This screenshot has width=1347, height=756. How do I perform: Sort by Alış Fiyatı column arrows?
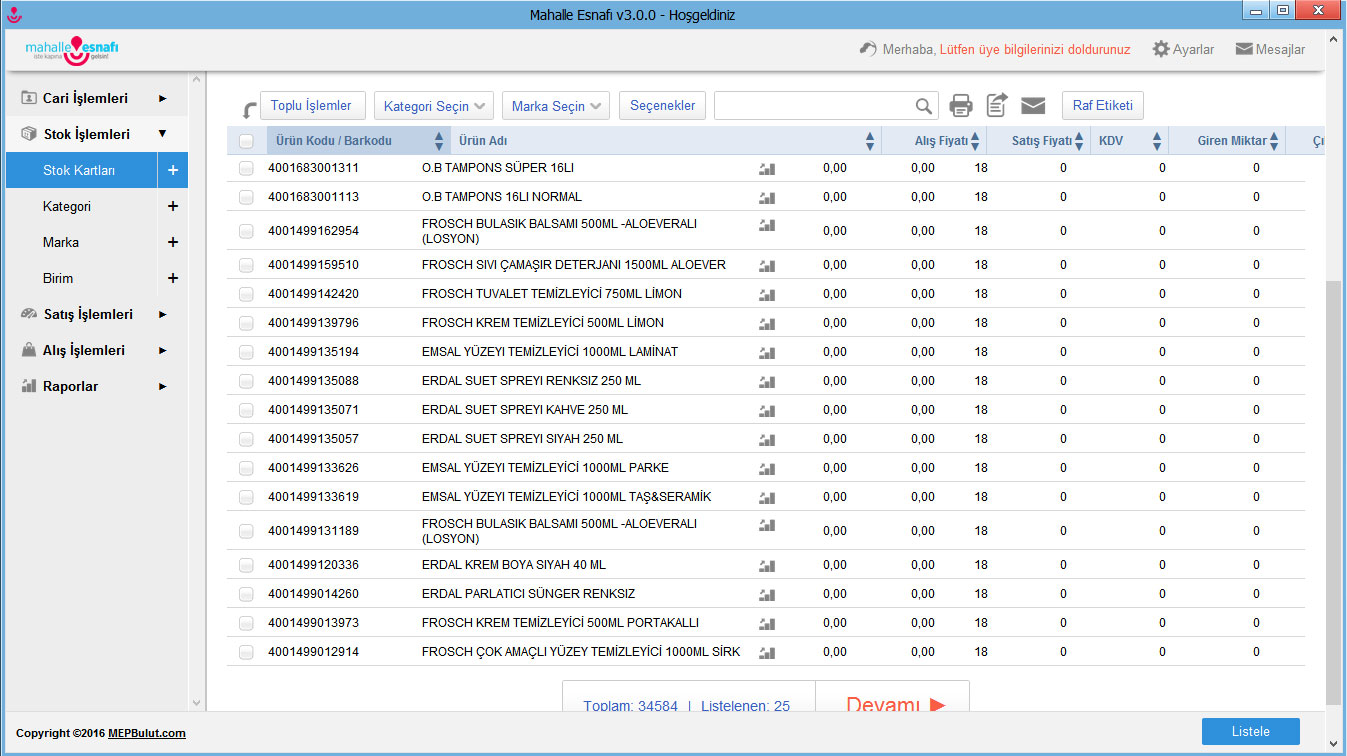pos(975,141)
